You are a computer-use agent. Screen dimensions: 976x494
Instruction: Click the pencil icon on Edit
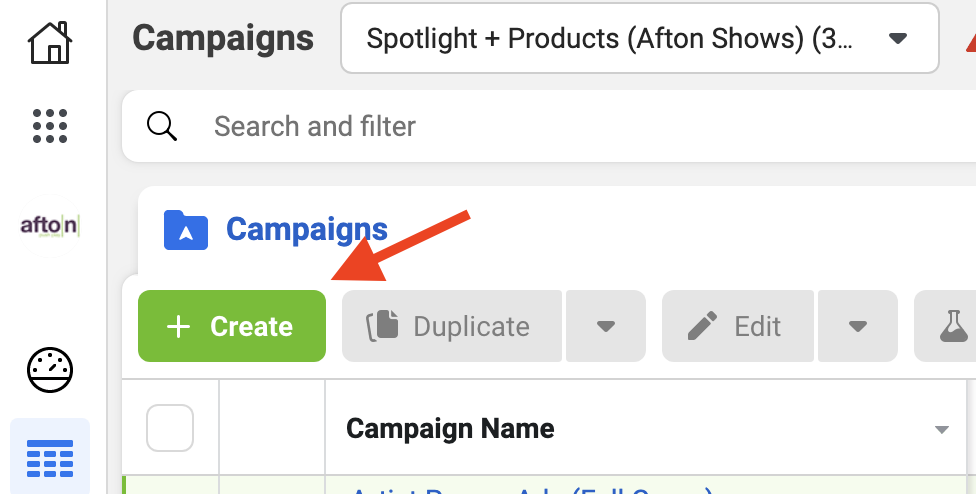click(x=702, y=326)
